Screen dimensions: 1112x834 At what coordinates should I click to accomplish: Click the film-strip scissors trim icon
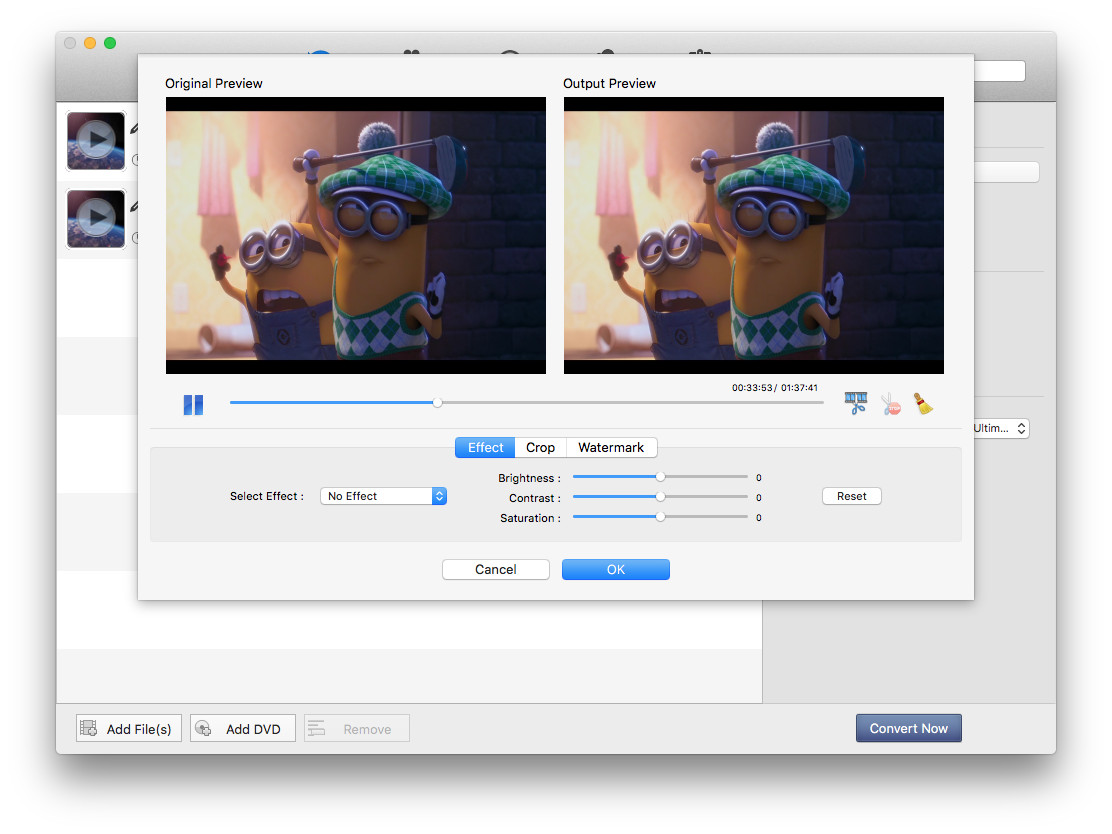(x=856, y=404)
